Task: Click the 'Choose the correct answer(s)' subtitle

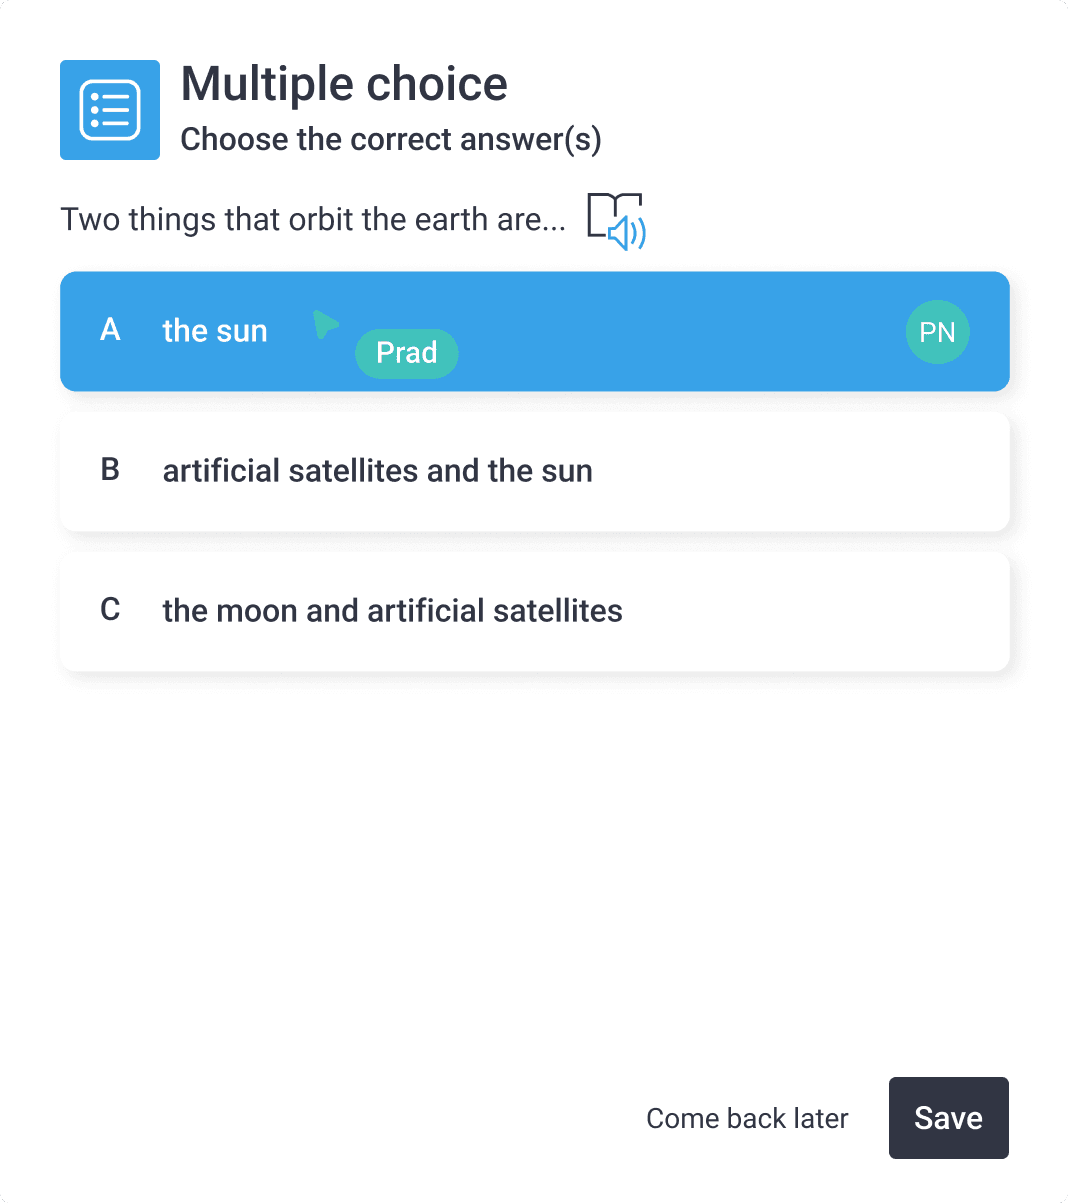Action: point(391,139)
